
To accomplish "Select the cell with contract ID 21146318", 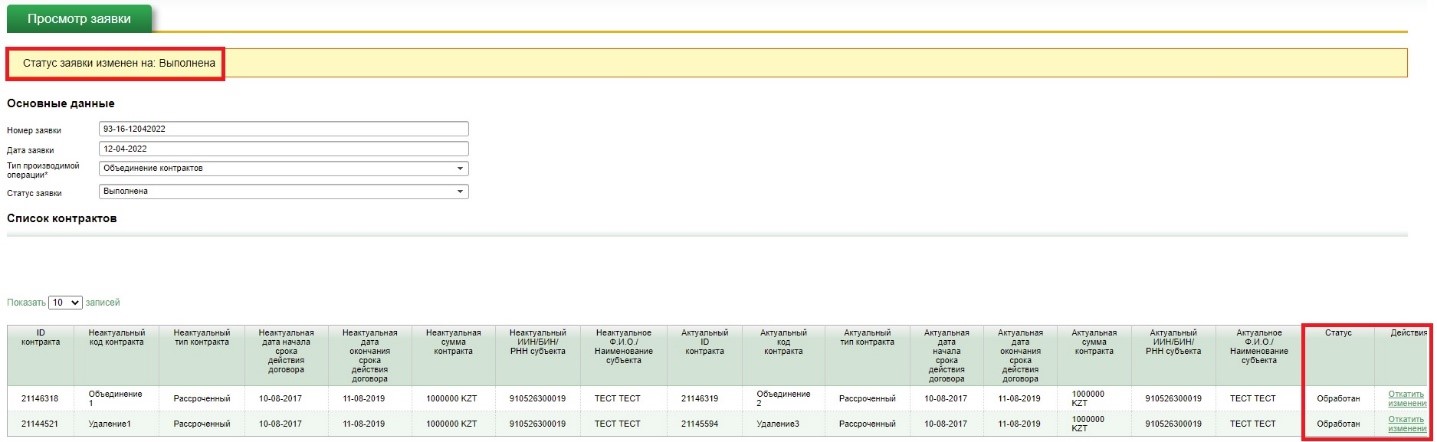I will [x=42, y=397].
